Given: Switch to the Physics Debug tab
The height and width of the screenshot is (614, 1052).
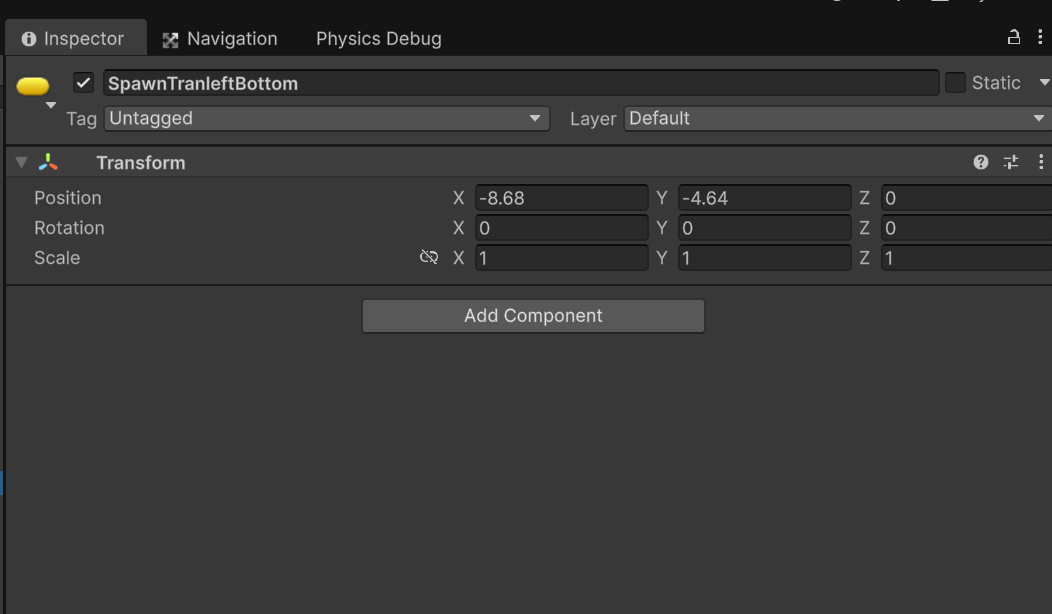Looking at the screenshot, I should 378,39.
